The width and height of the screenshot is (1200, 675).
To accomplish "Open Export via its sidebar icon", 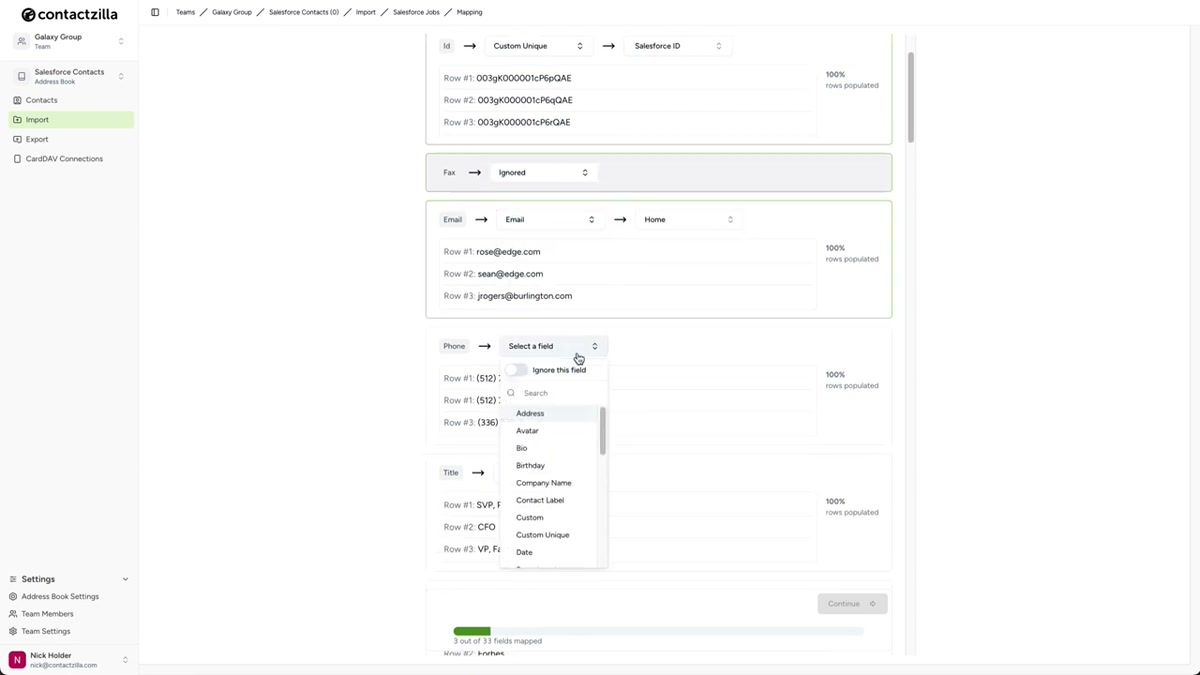I will (x=17, y=139).
